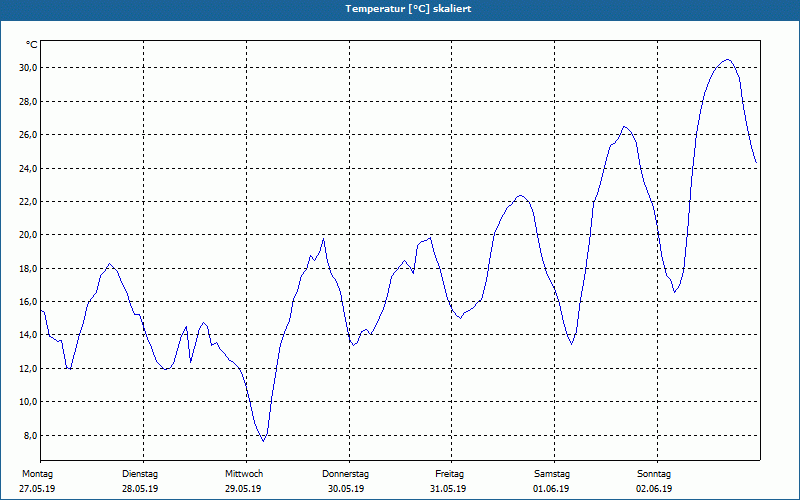Click the °C unit label on the axis
The width and height of the screenshot is (800, 500).
point(32,45)
